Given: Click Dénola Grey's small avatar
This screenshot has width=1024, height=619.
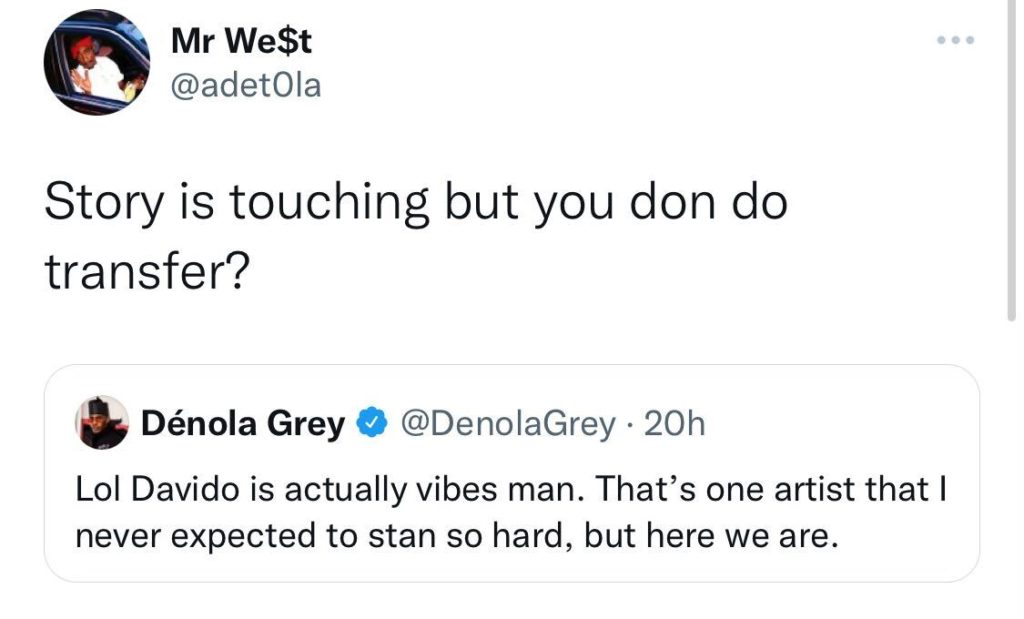Looking at the screenshot, I should (102, 422).
